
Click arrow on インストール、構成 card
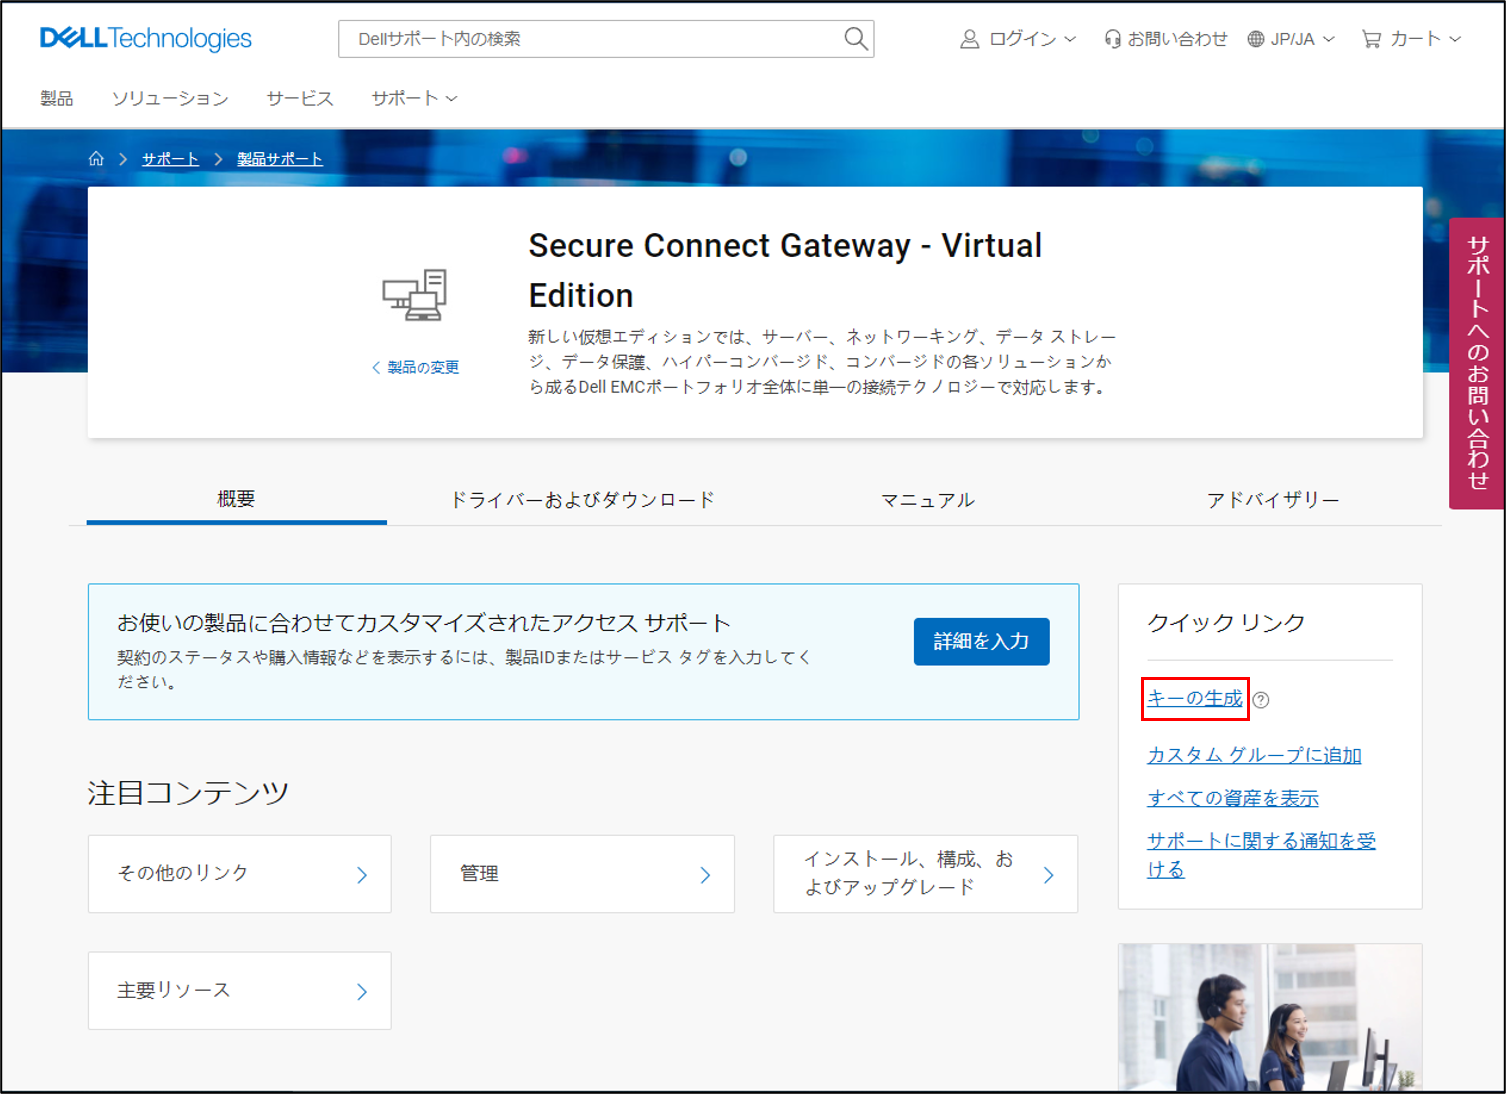pyautogui.click(x=1048, y=875)
